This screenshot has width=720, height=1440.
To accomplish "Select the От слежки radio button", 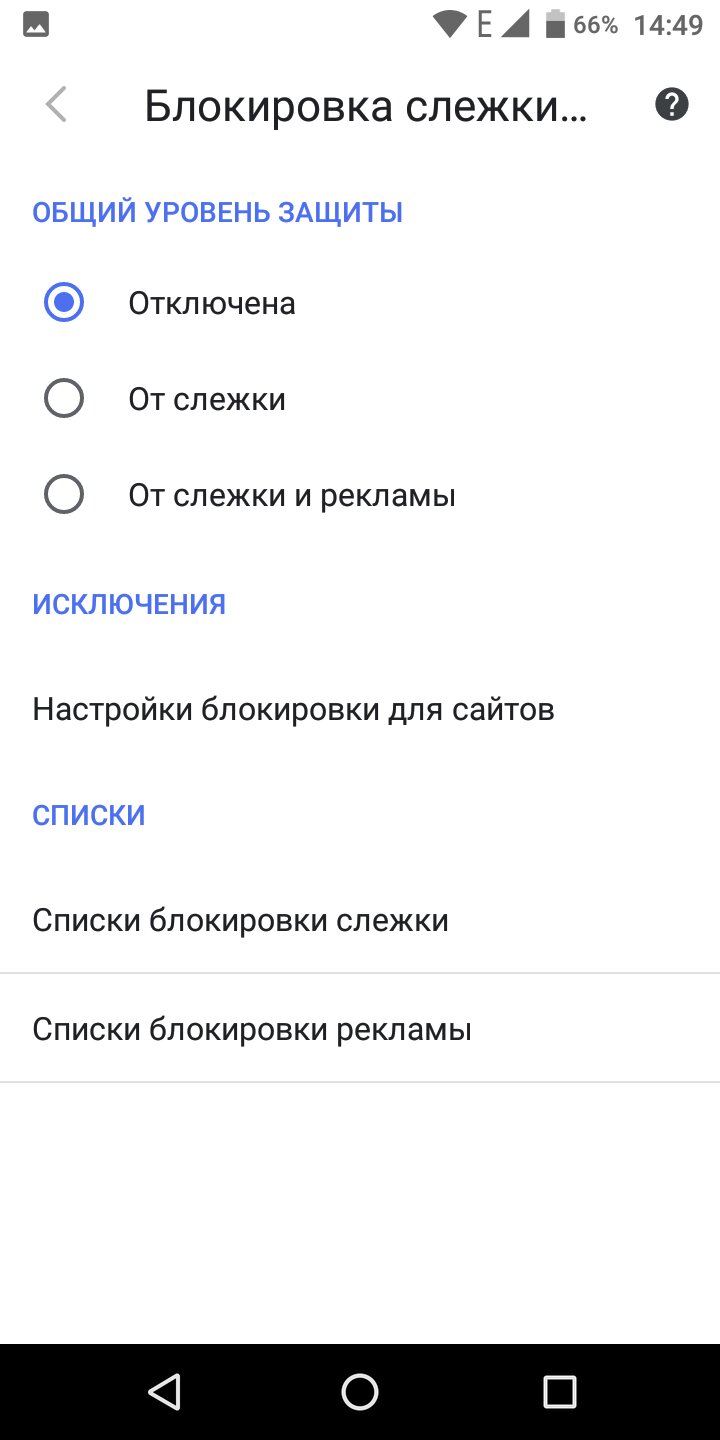I will coord(64,399).
